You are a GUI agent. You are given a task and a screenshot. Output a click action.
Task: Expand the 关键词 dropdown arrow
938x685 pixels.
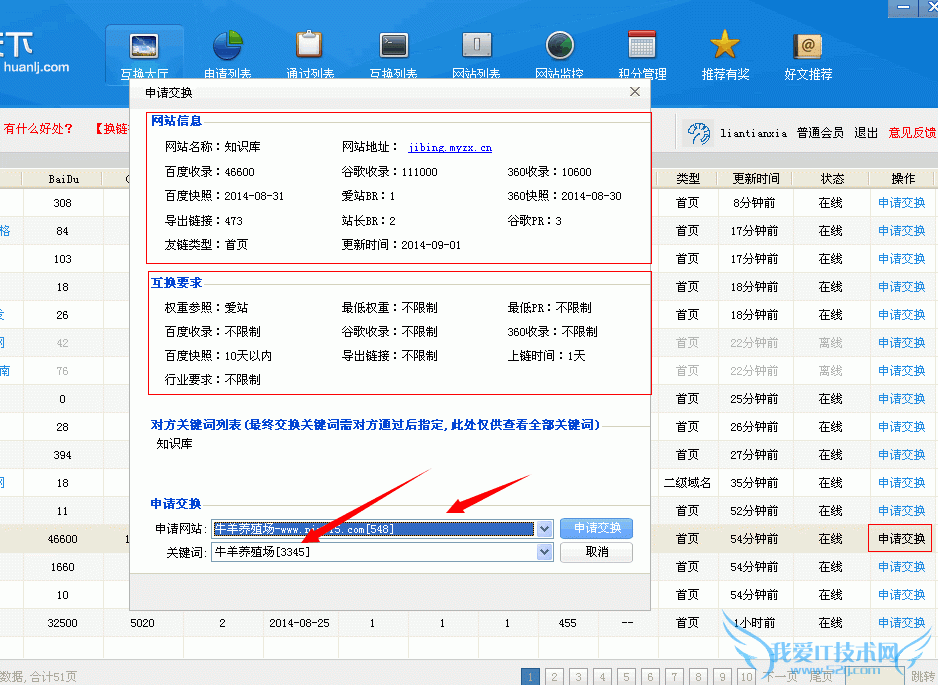point(544,552)
